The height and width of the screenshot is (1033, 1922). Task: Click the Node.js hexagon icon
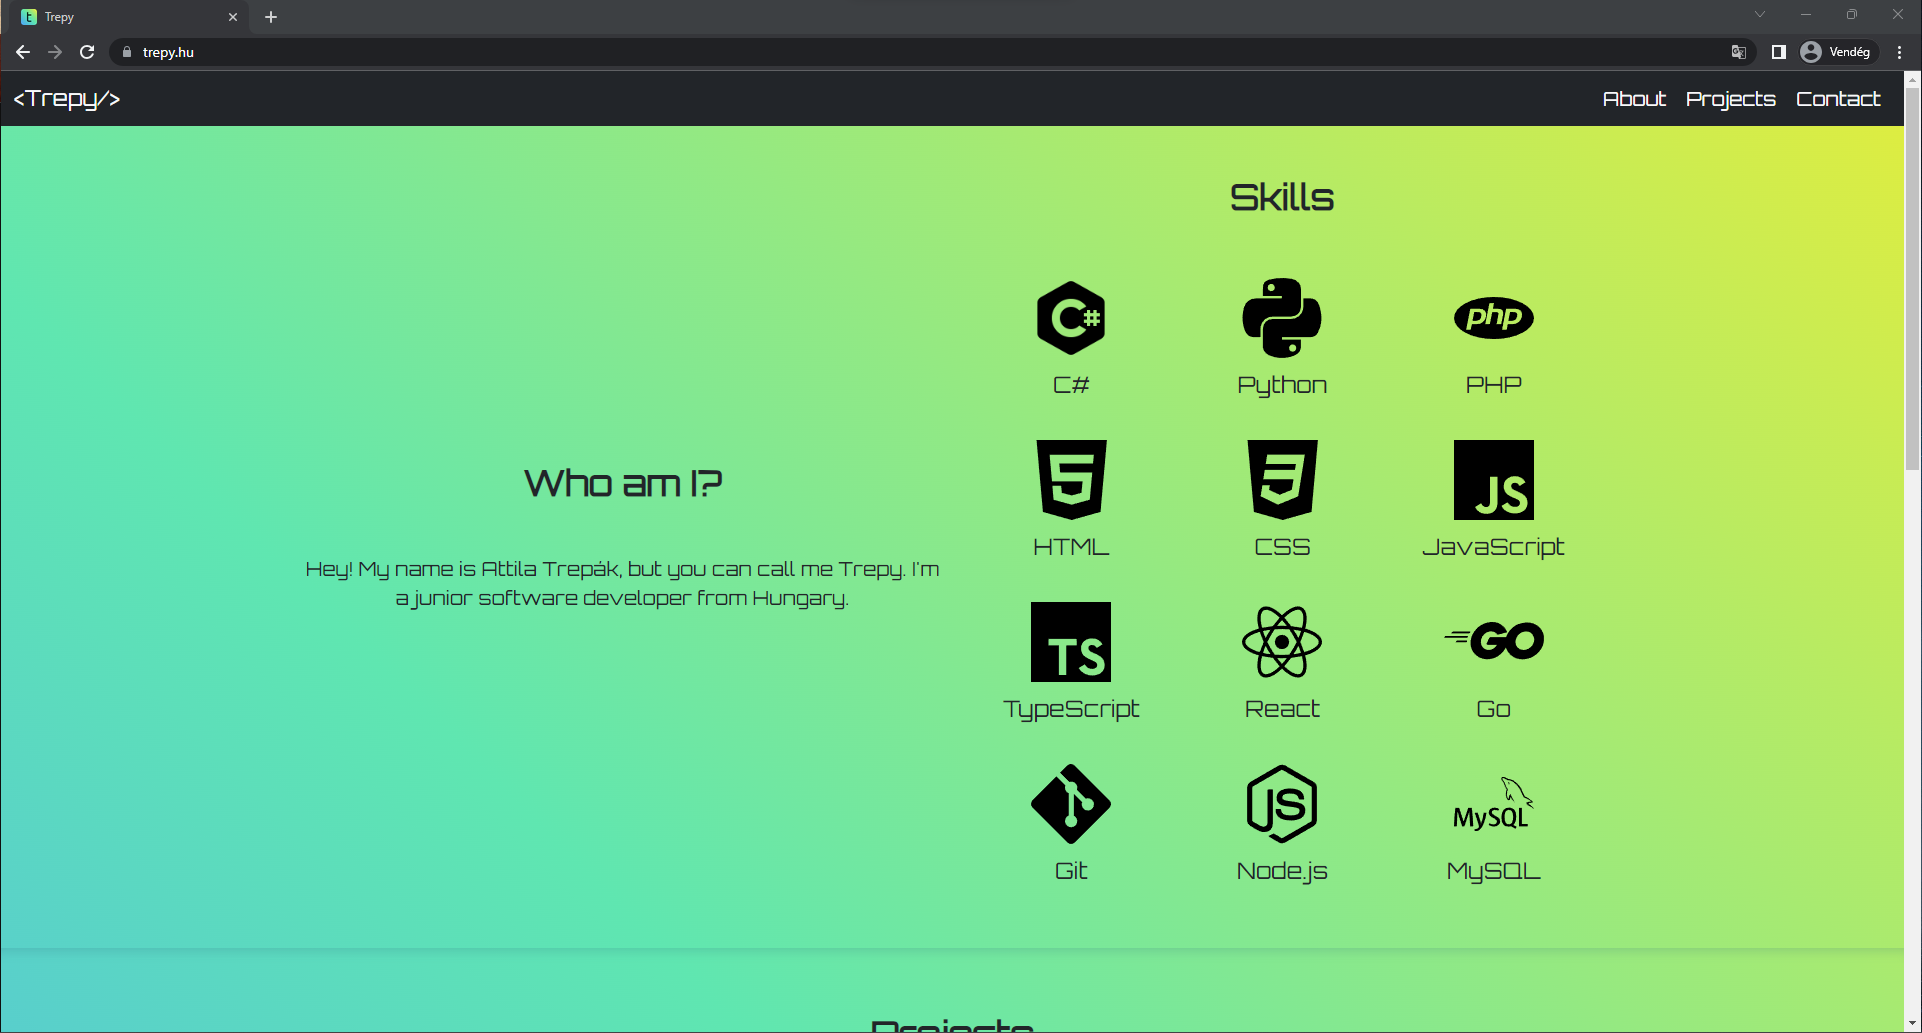[1282, 804]
